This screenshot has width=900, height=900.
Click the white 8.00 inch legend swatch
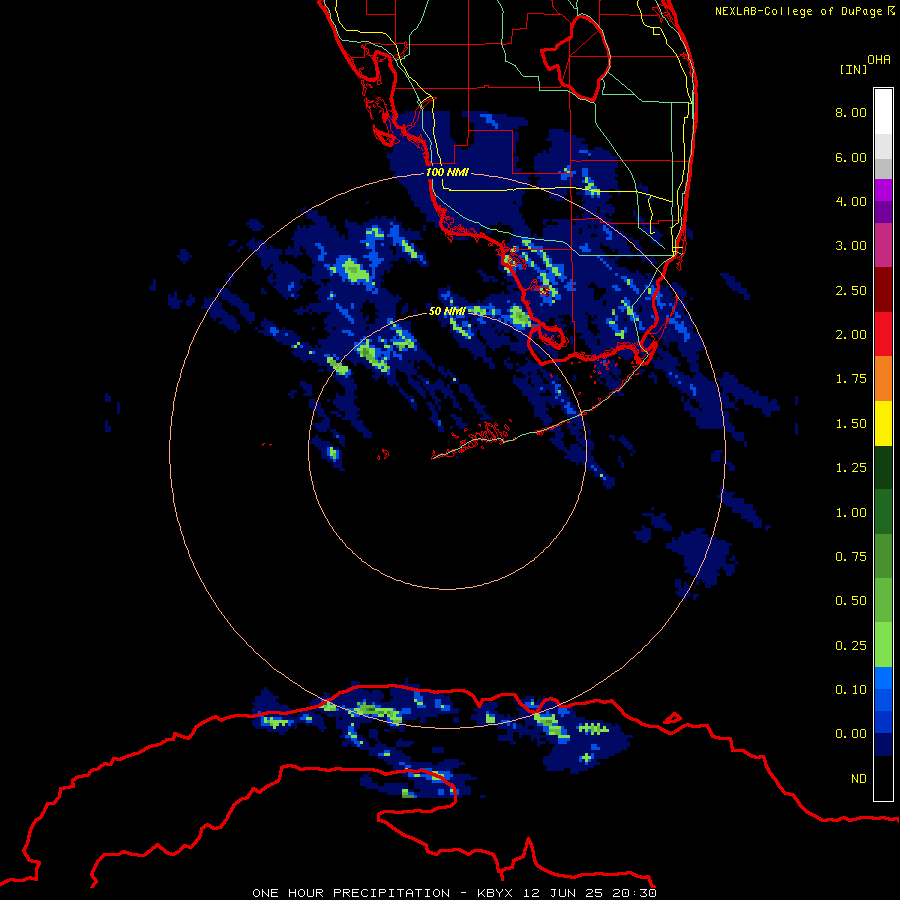883,111
